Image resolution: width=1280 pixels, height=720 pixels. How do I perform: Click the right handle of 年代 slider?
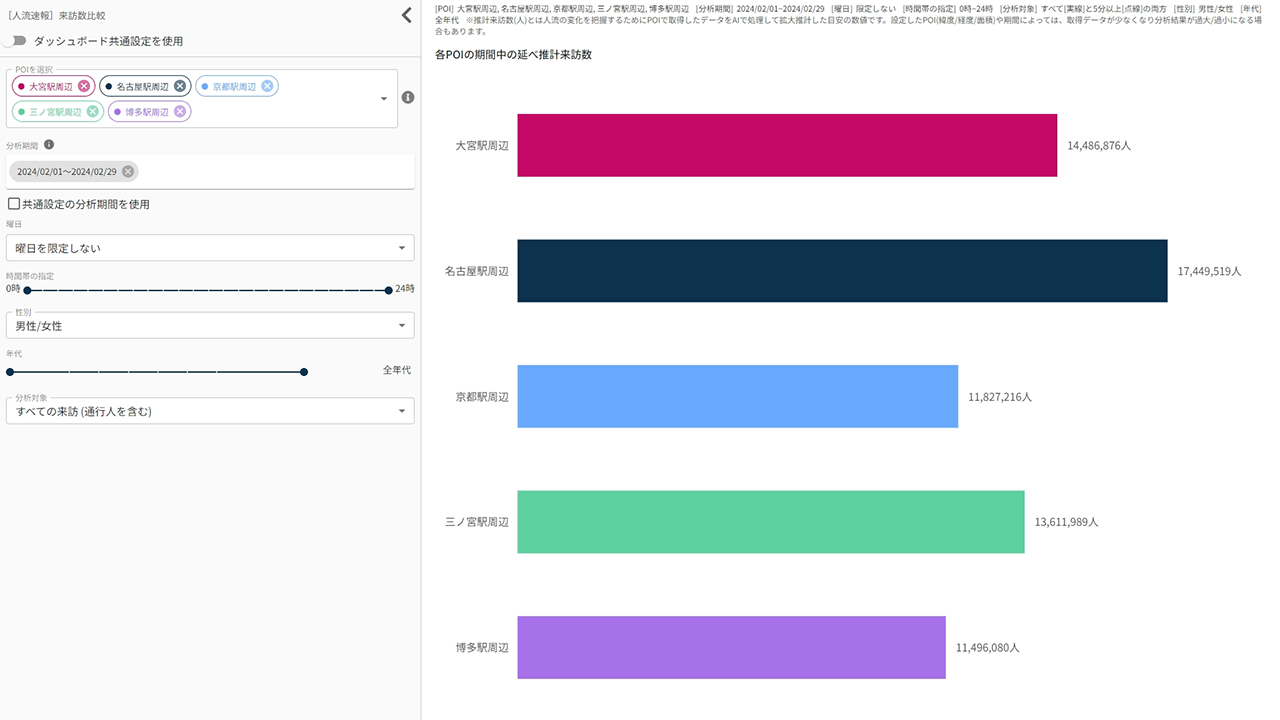[x=304, y=372]
